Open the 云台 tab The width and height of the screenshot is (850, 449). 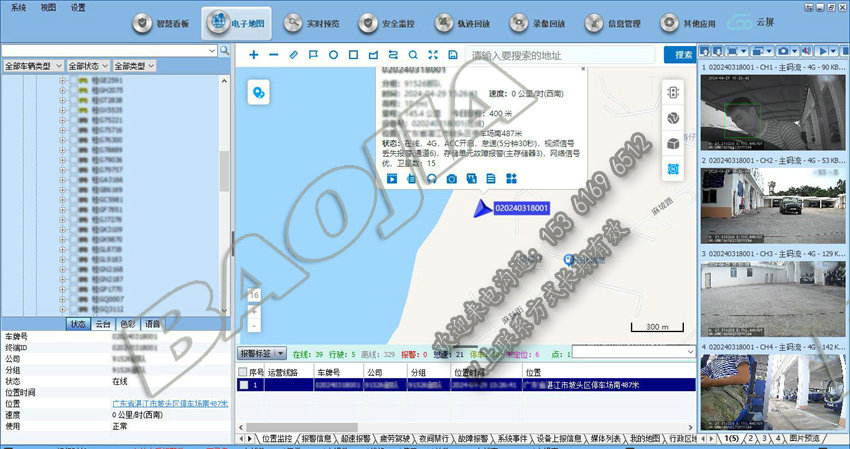pyautogui.click(x=103, y=324)
